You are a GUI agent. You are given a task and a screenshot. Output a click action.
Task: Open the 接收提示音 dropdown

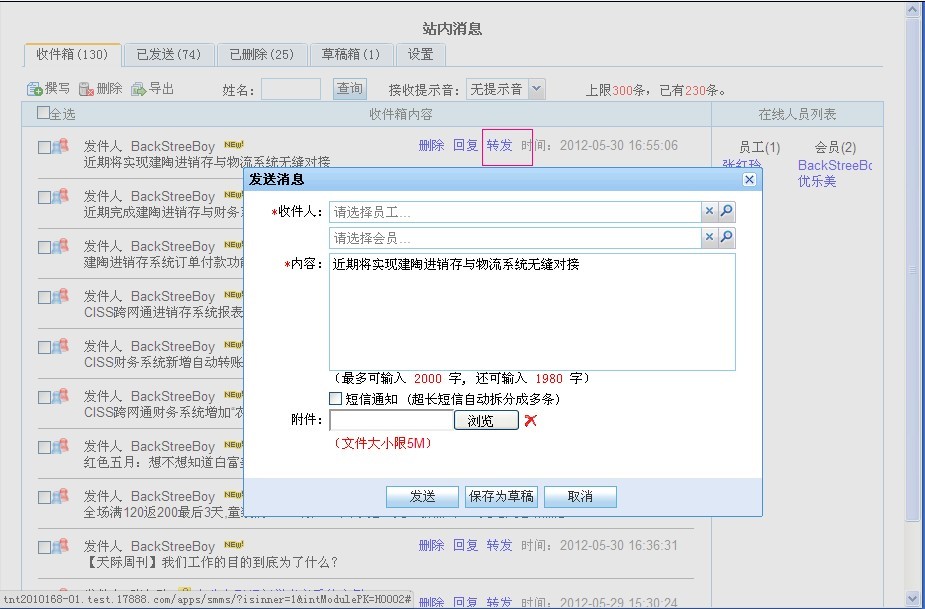[536, 89]
